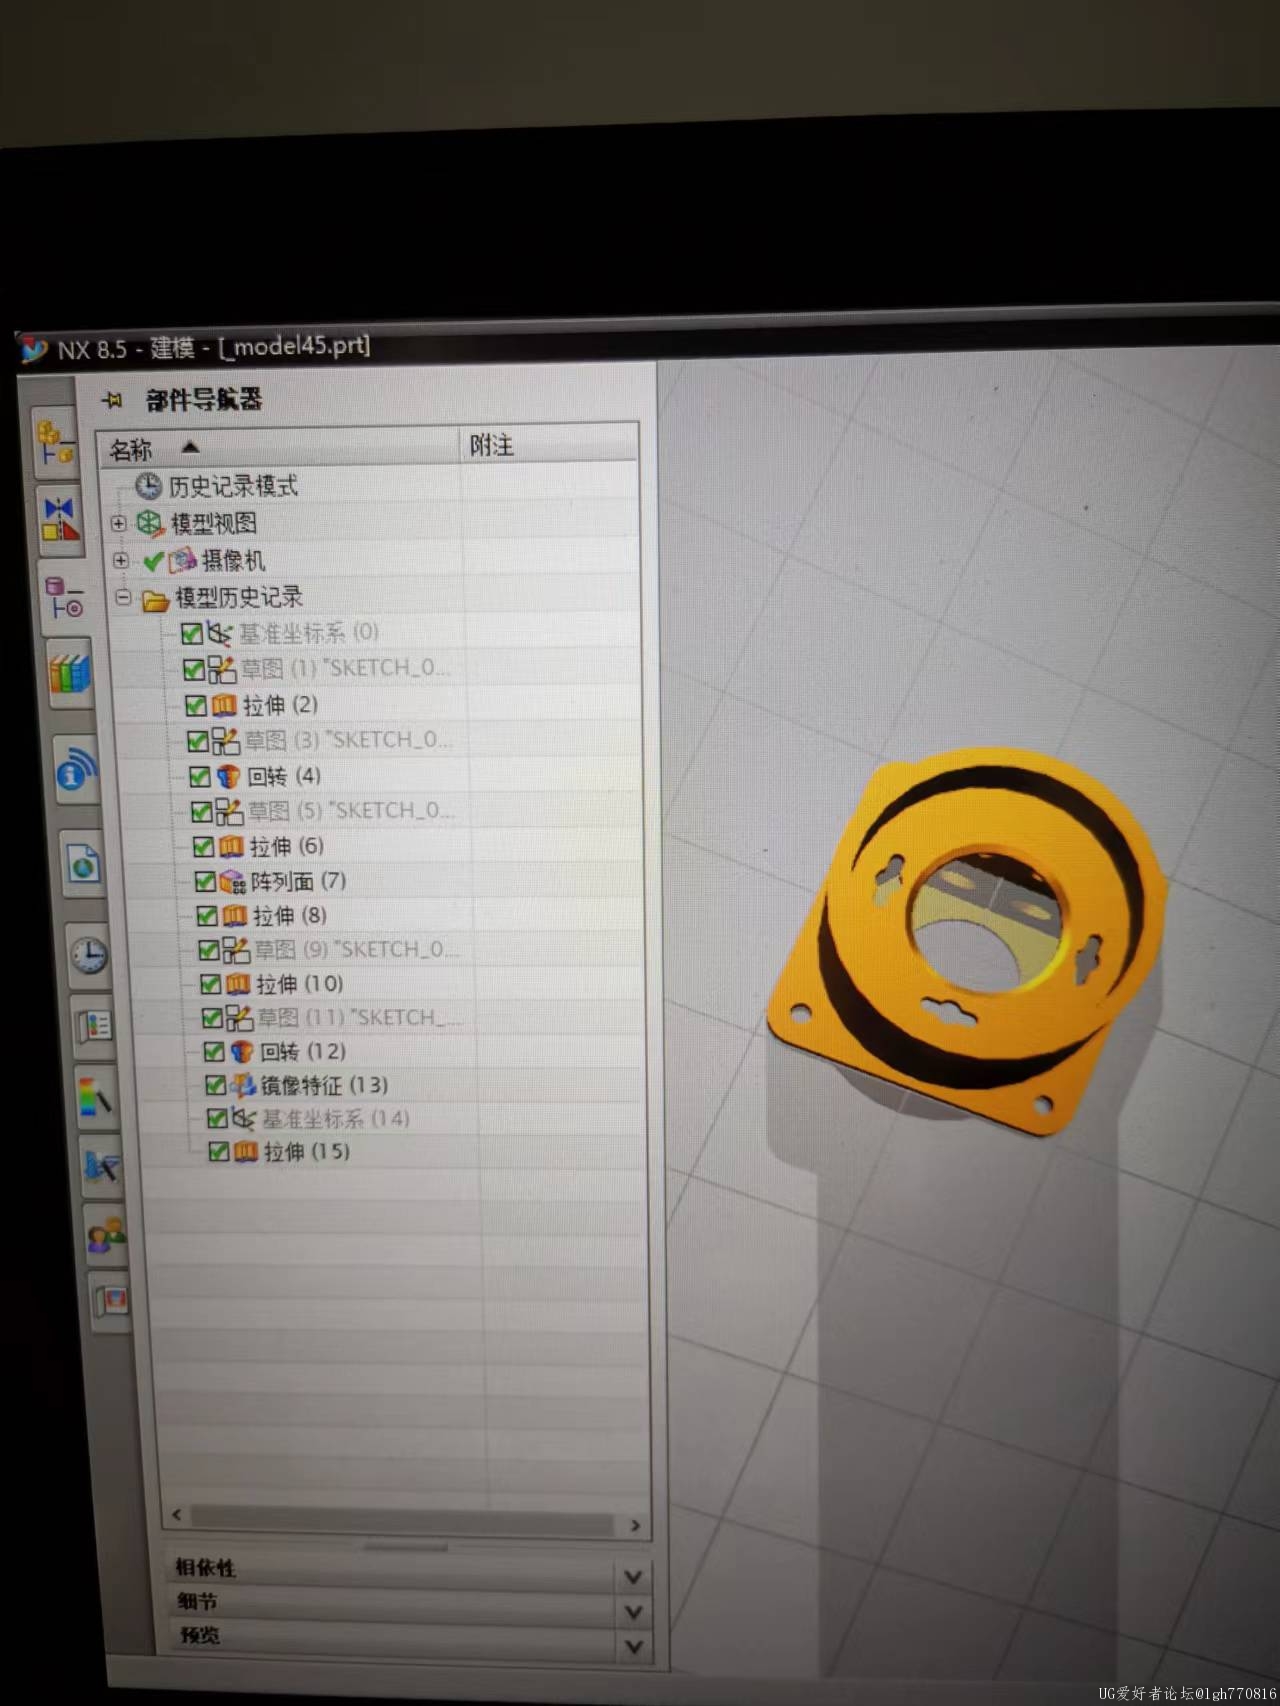Open the Internet Explorer browser sidebar tab
Viewport: 1280px width, 1706px height.
pyautogui.click(x=82, y=862)
